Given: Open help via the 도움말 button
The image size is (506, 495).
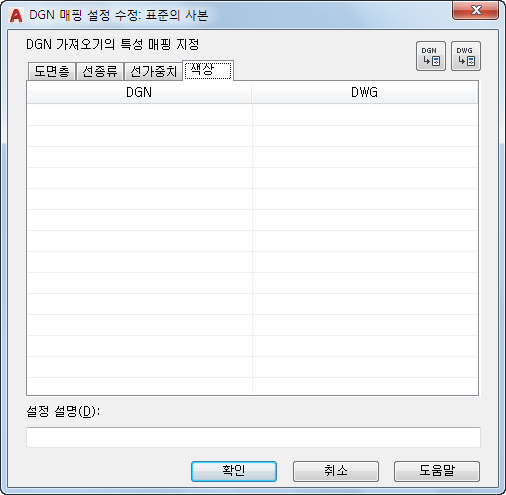Looking at the screenshot, I should coord(437,471).
